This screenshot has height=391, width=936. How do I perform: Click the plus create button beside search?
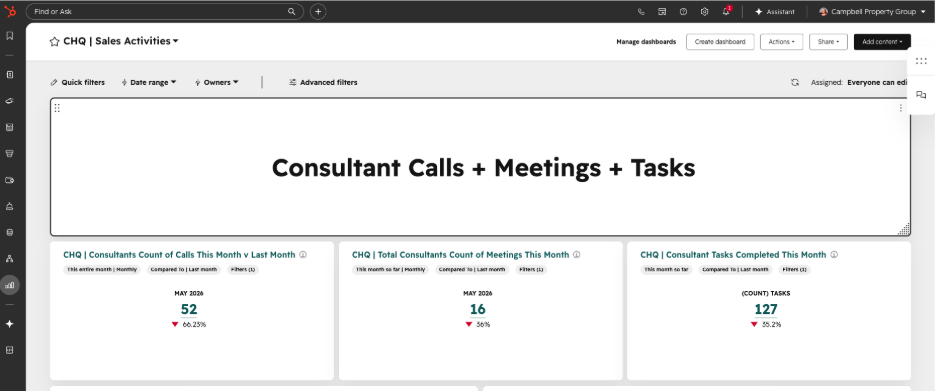click(x=318, y=11)
